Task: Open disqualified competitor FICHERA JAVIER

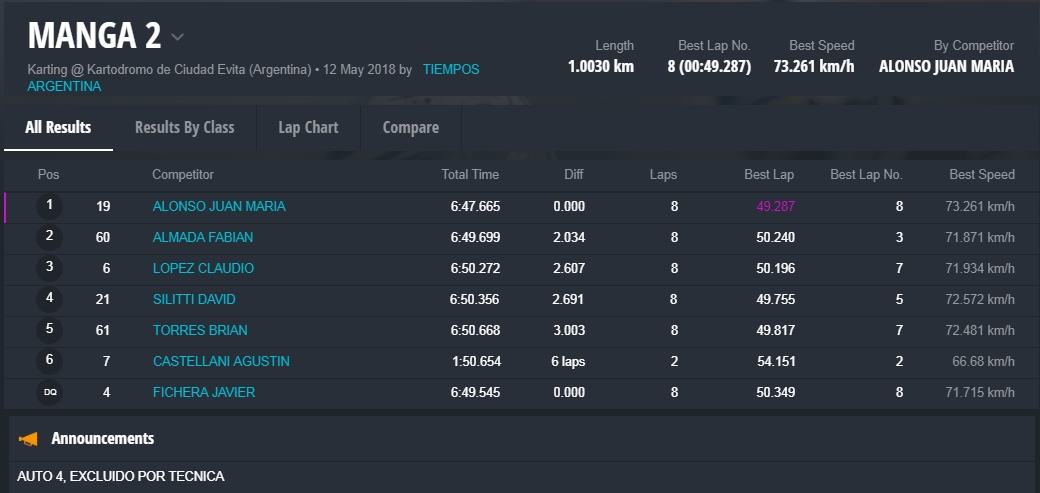Action: coord(204,392)
